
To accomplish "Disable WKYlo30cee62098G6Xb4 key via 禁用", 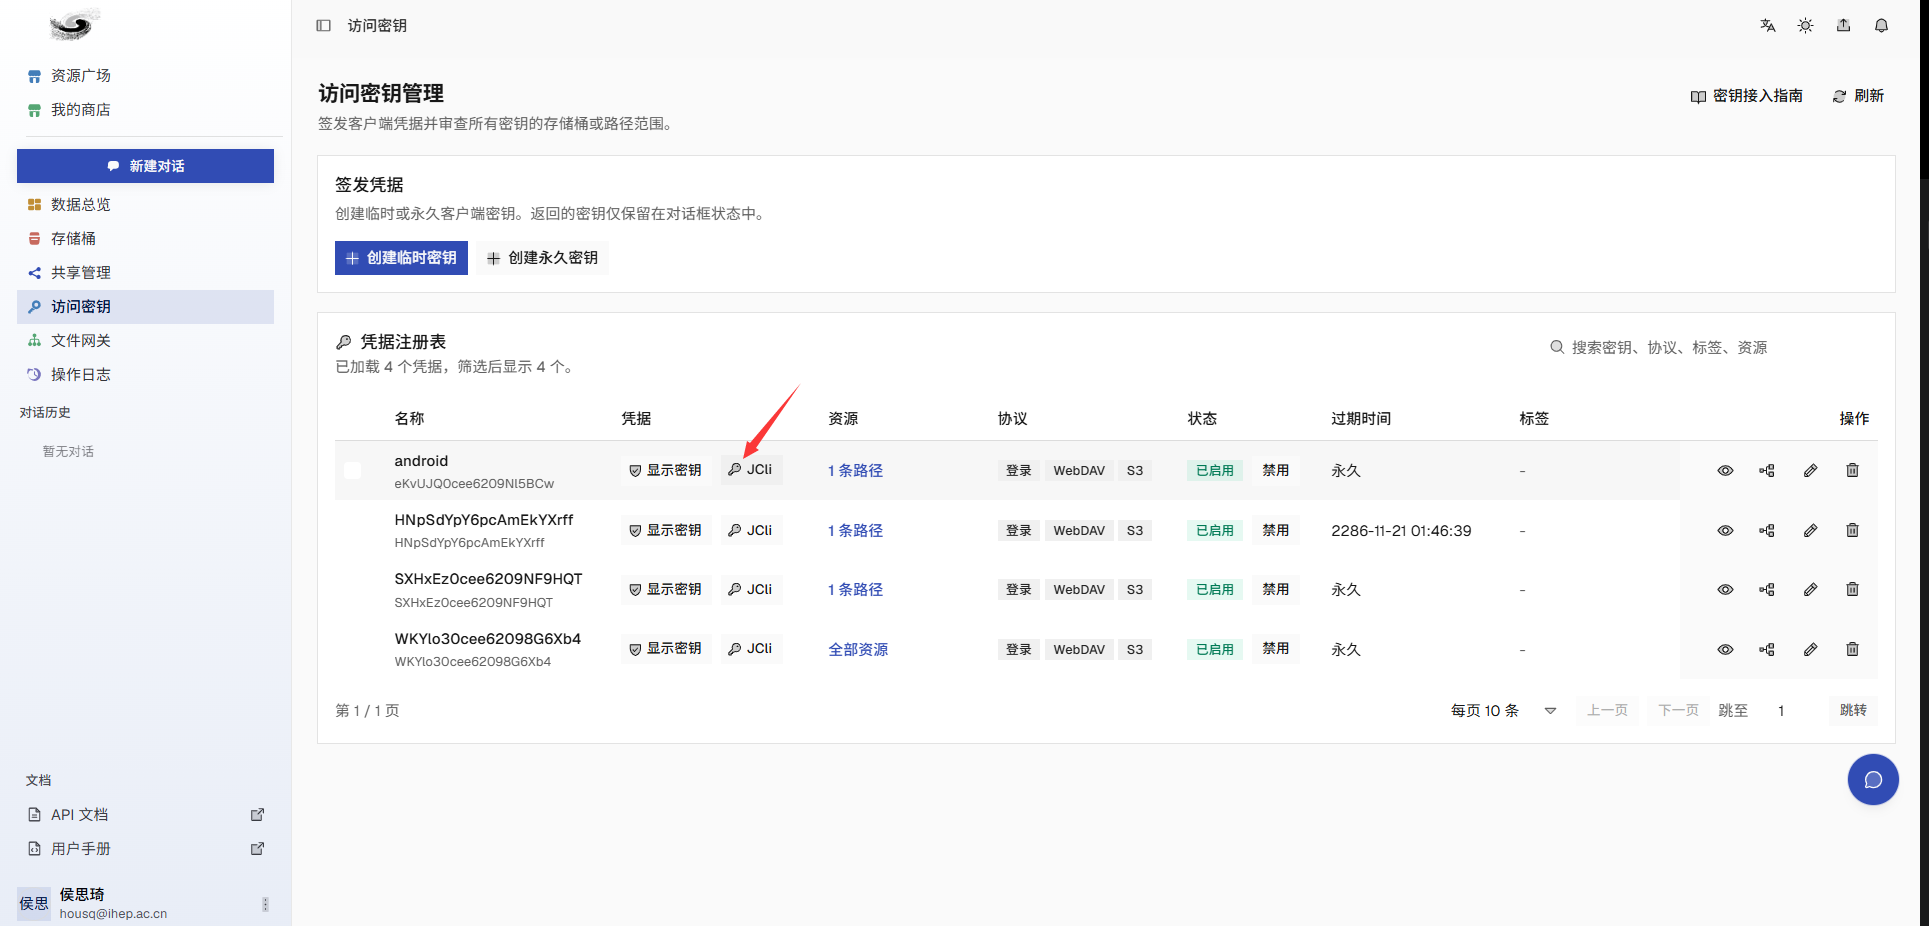I will click(x=1275, y=649).
